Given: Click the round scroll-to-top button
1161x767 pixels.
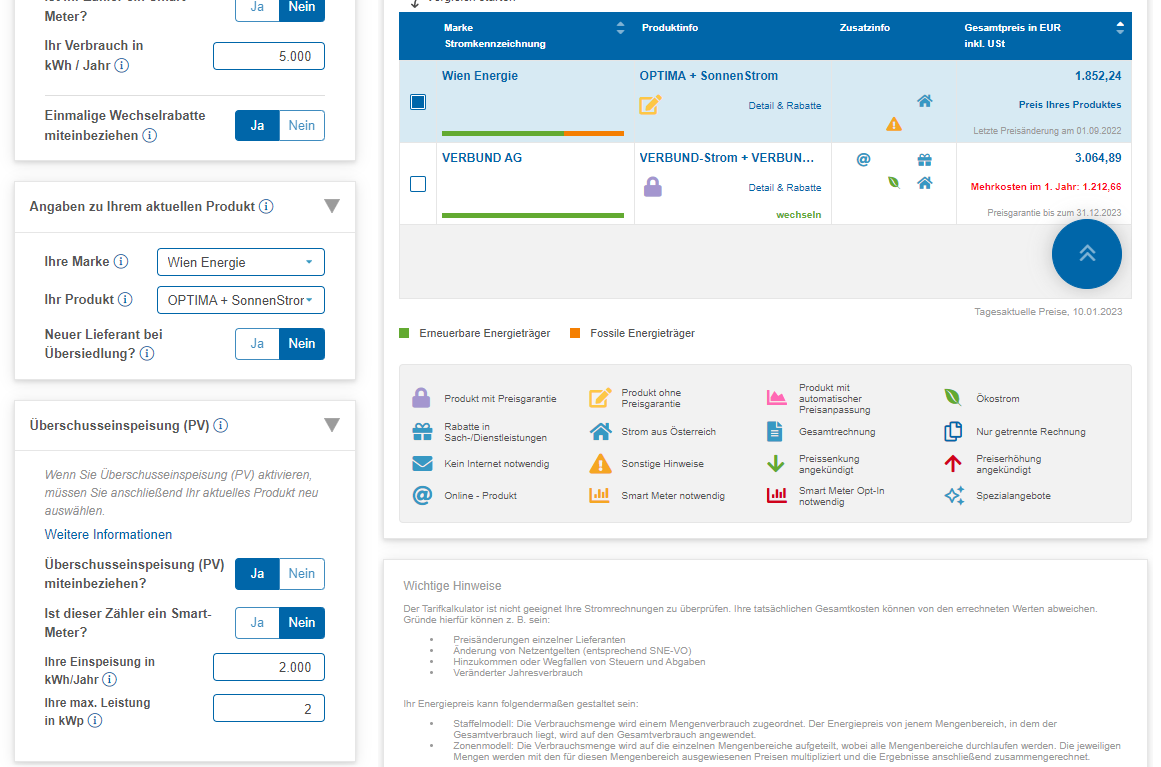Looking at the screenshot, I should tap(1086, 253).
